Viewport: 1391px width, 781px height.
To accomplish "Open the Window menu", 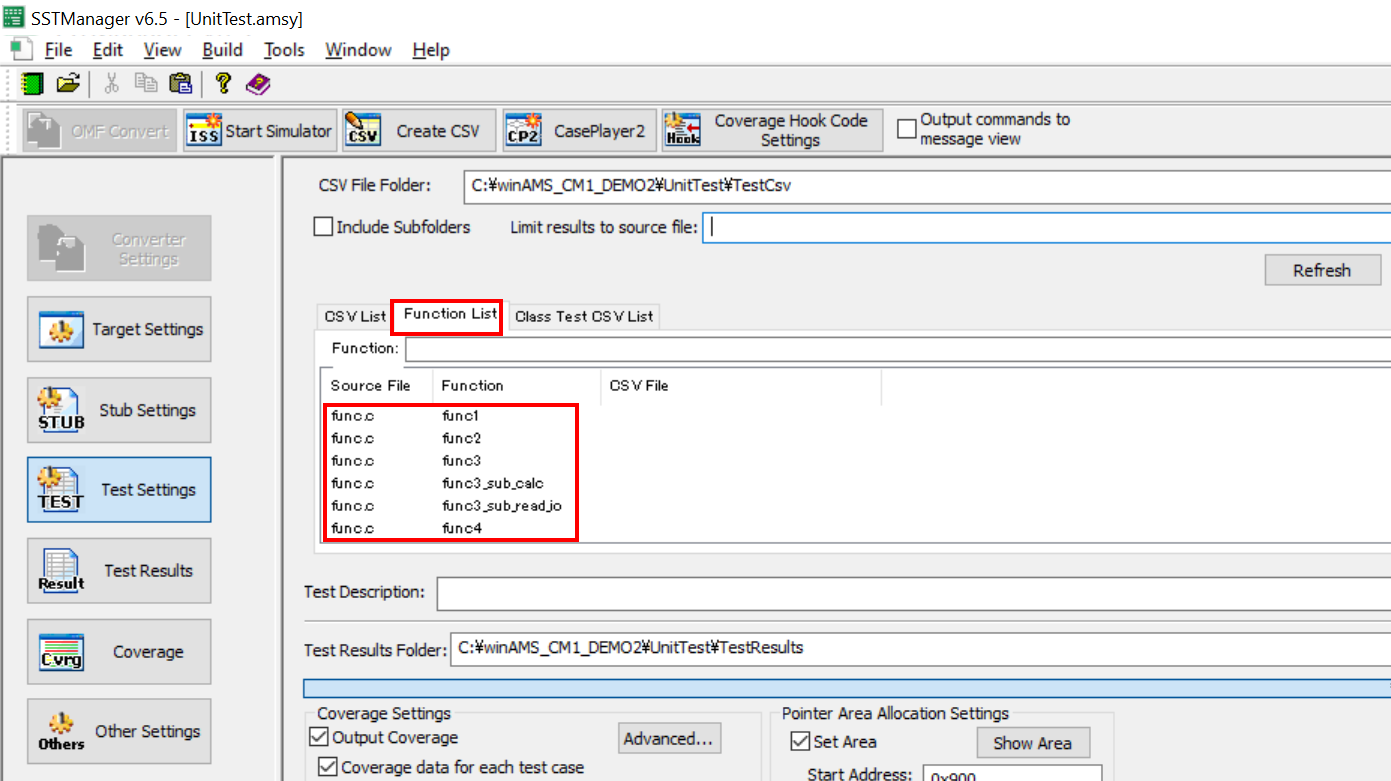I will (x=358, y=50).
